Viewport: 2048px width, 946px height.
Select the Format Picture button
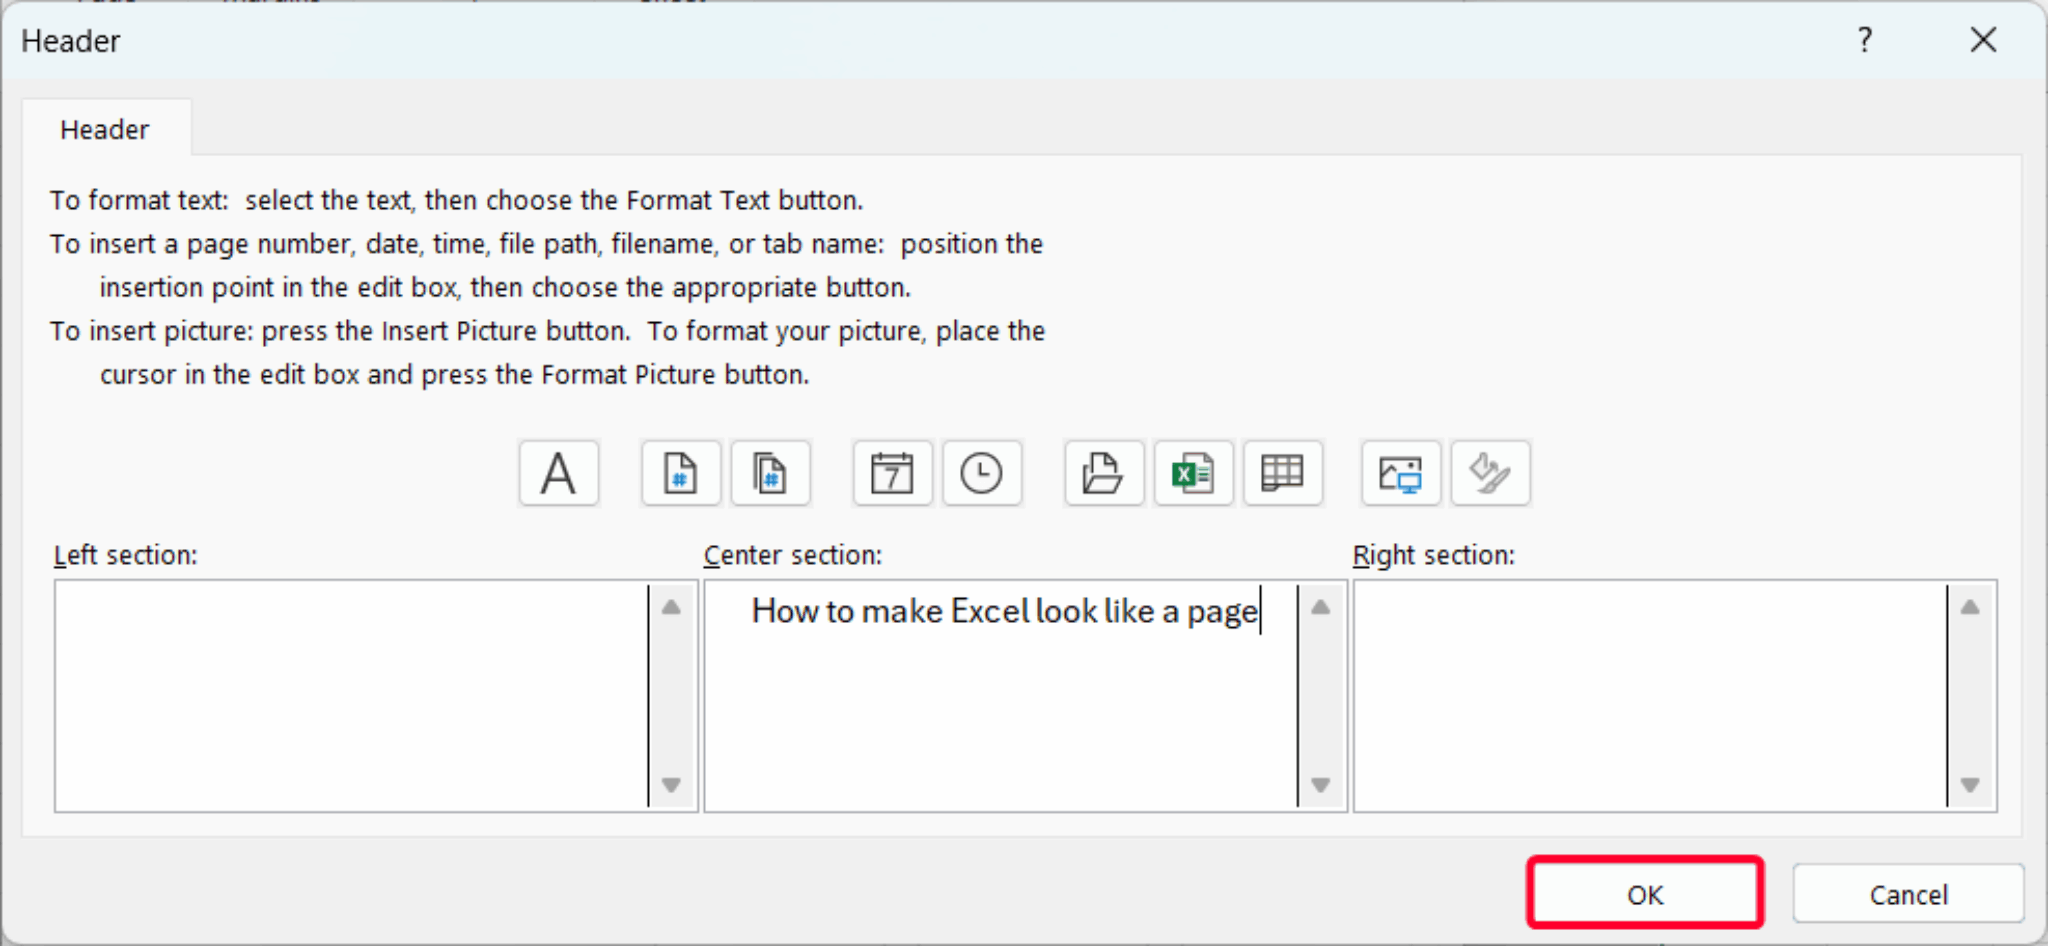(x=1490, y=473)
